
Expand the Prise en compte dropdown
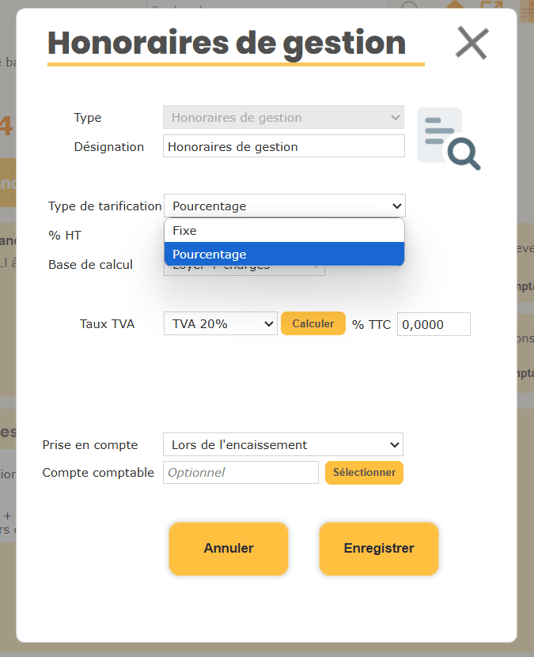[283, 444]
